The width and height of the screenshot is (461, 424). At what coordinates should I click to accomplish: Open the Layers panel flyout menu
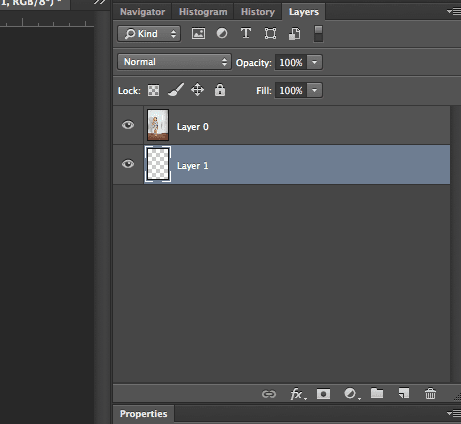click(454, 12)
